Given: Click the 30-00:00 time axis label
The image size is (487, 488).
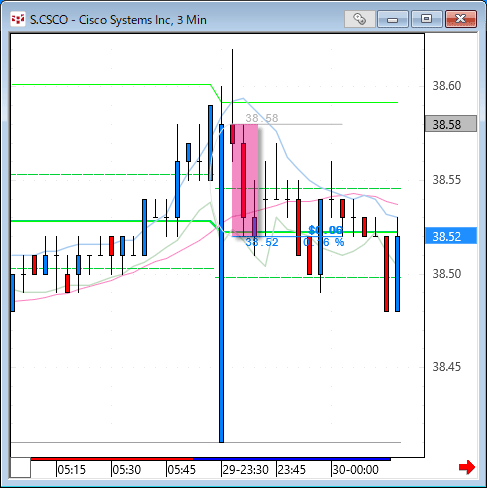Looking at the screenshot, I should click(x=355, y=470).
